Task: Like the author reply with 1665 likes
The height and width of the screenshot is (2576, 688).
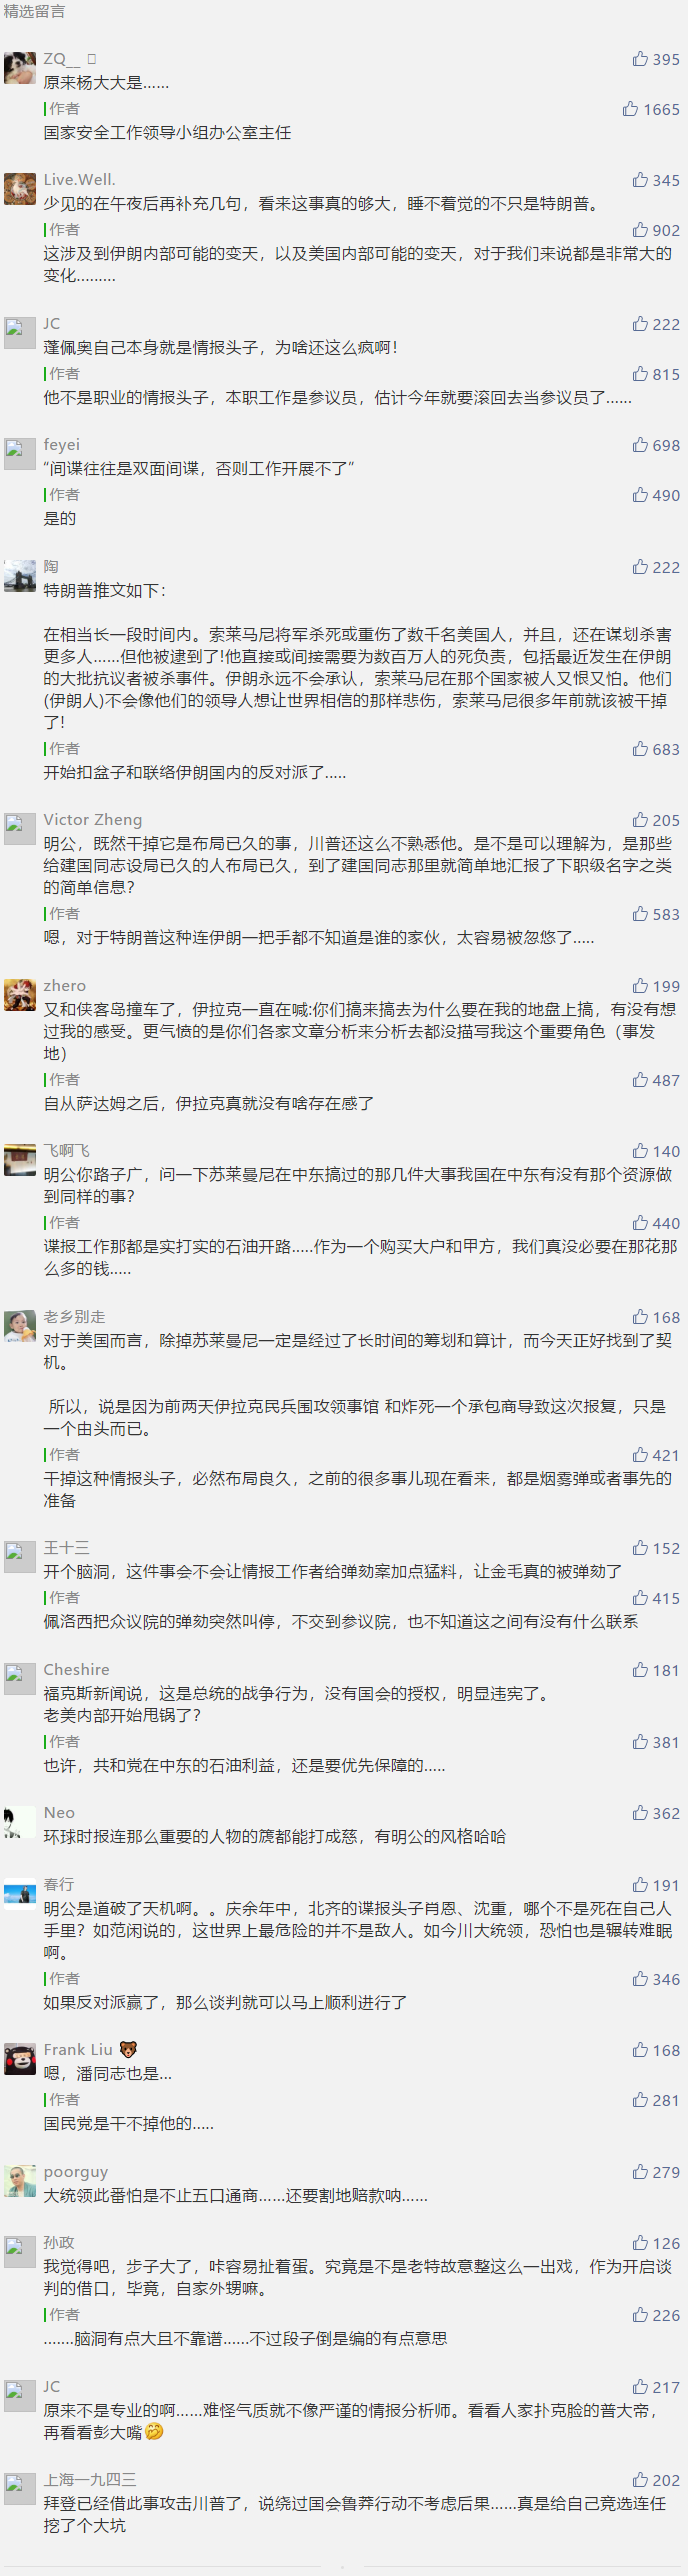Action: click(x=650, y=109)
